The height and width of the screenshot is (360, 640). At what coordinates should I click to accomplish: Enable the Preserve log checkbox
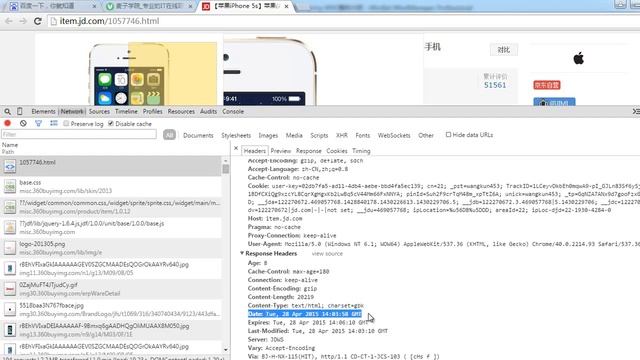tap(66, 123)
